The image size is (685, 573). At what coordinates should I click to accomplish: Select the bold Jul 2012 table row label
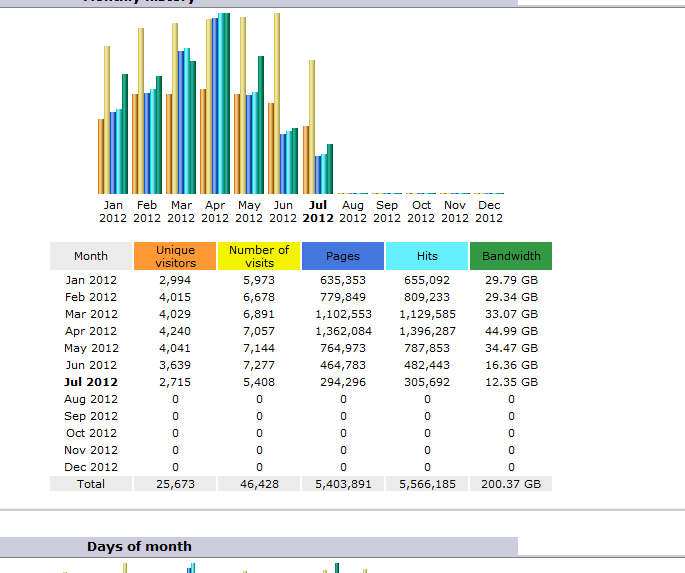click(91, 382)
